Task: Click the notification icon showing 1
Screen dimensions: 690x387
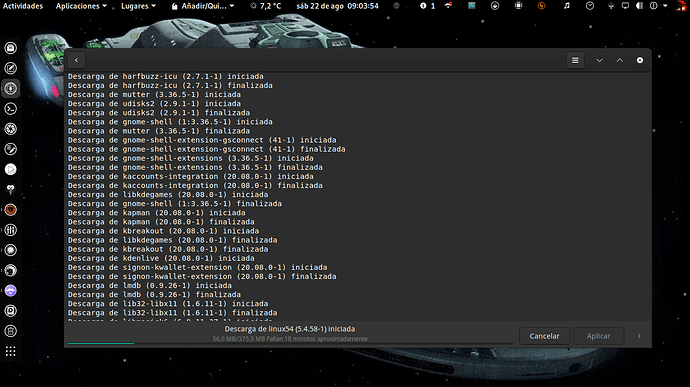Action: click(x=427, y=6)
